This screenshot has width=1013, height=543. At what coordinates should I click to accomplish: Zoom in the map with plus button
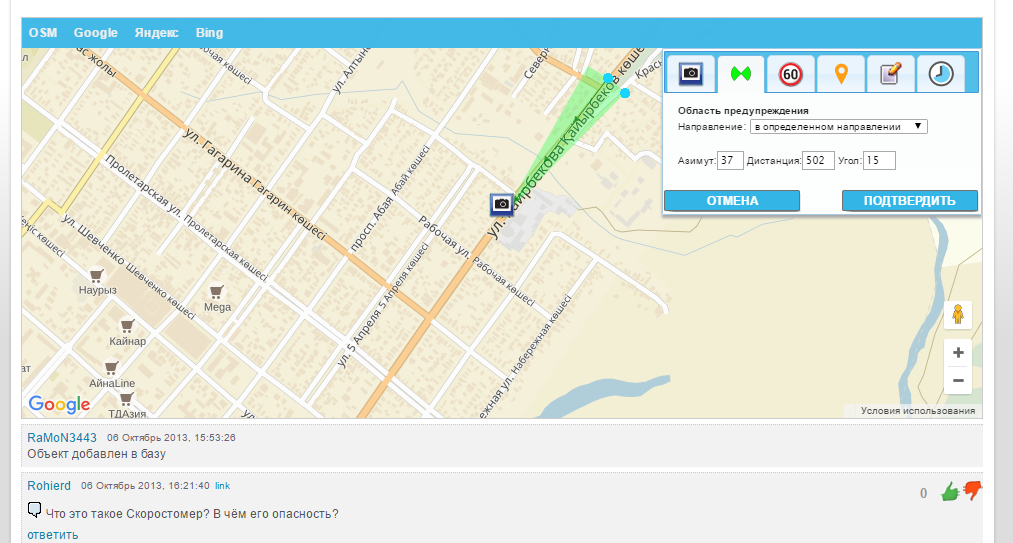coord(958,352)
